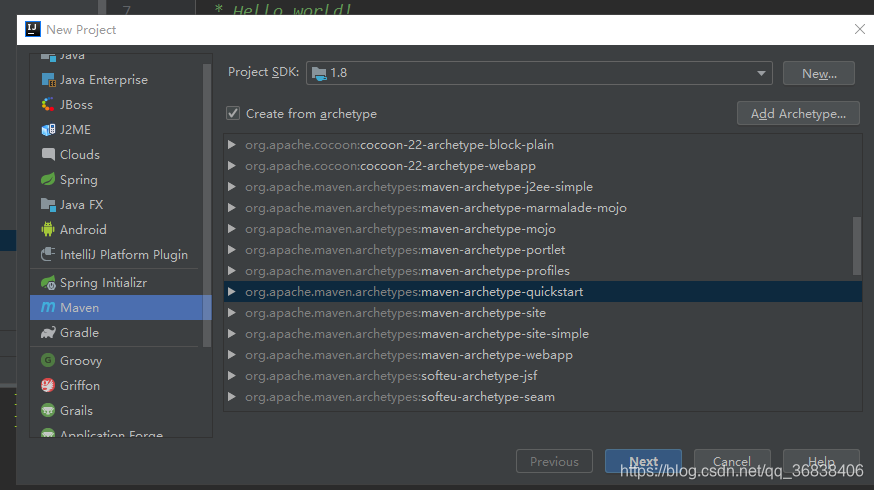Click the Gradle elephant icon
Viewport: 874px width, 490px height.
click(48, 332)
